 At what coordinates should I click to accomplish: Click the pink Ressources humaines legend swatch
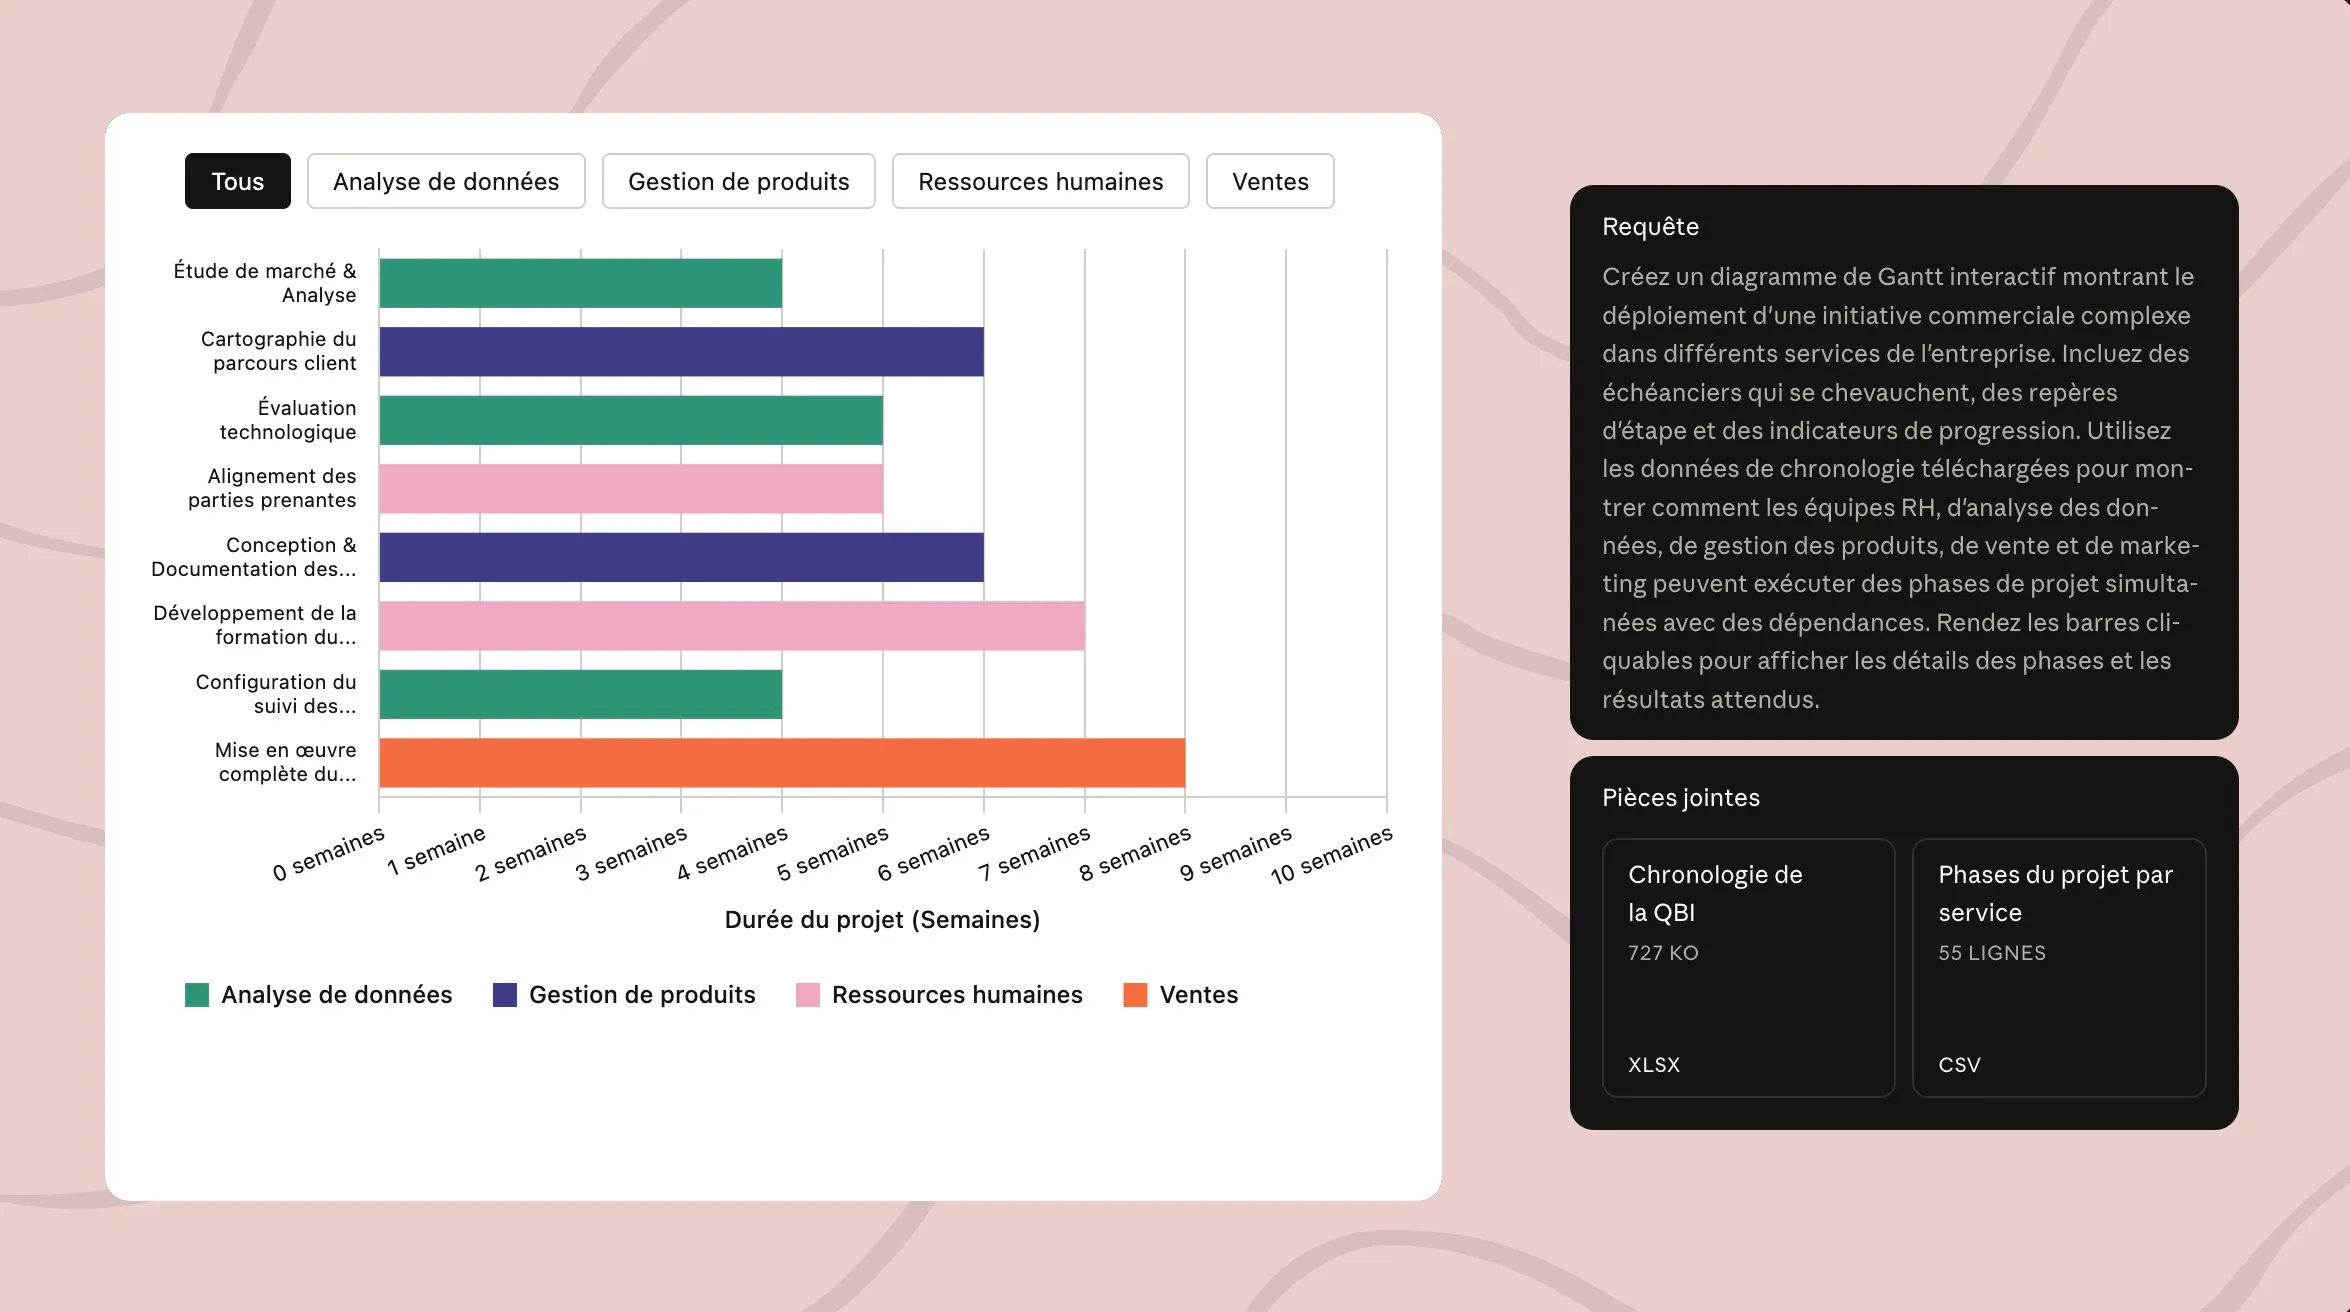point(808,994)
